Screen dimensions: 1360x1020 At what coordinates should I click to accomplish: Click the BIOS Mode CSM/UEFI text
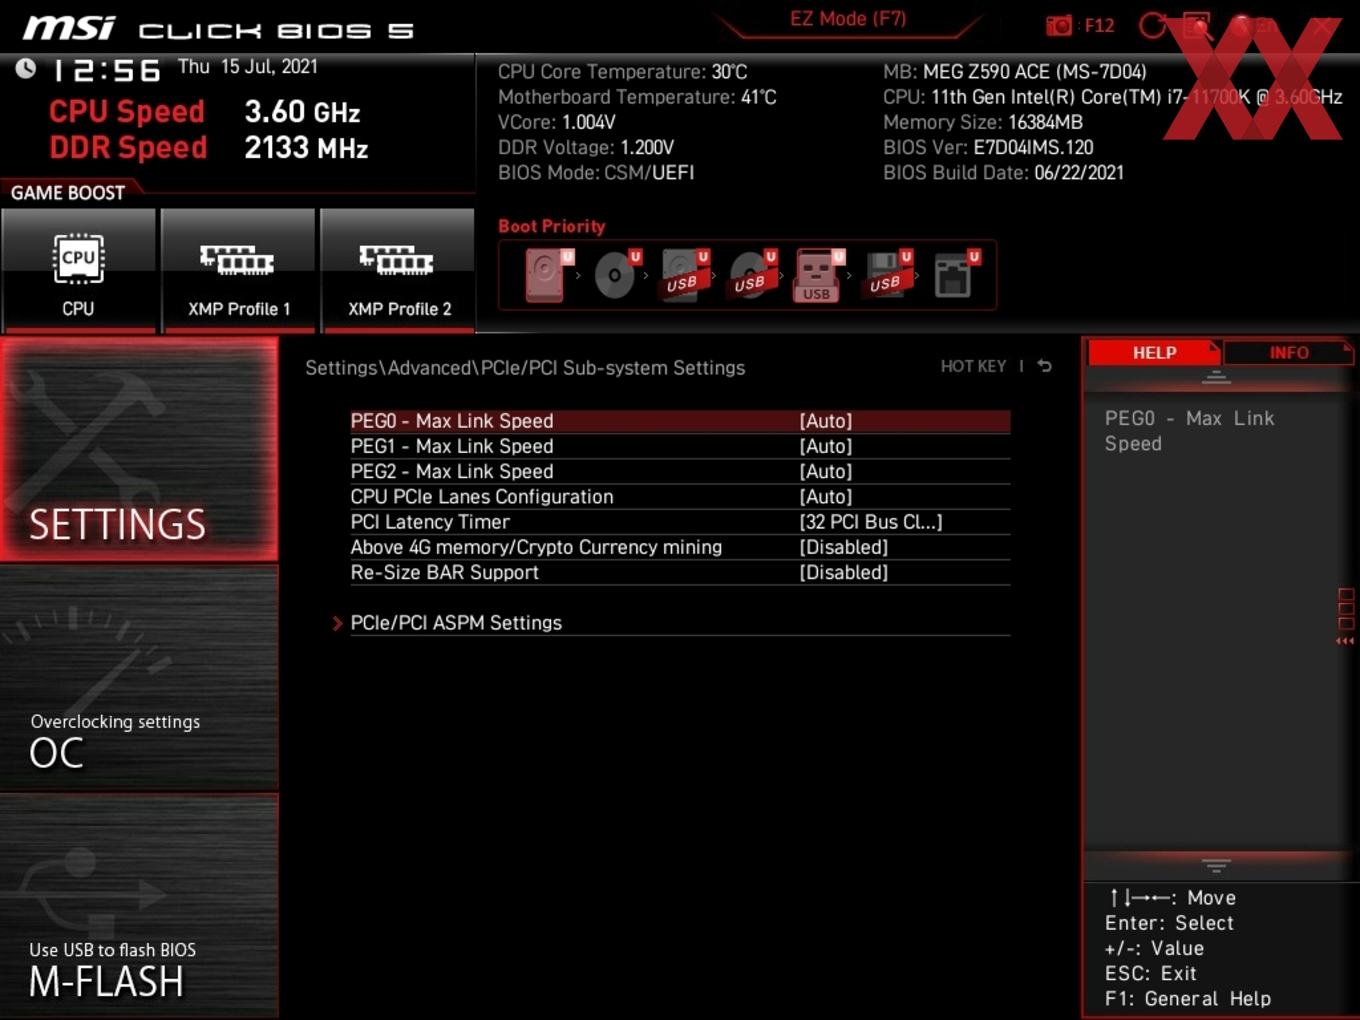tap(596, 172)
